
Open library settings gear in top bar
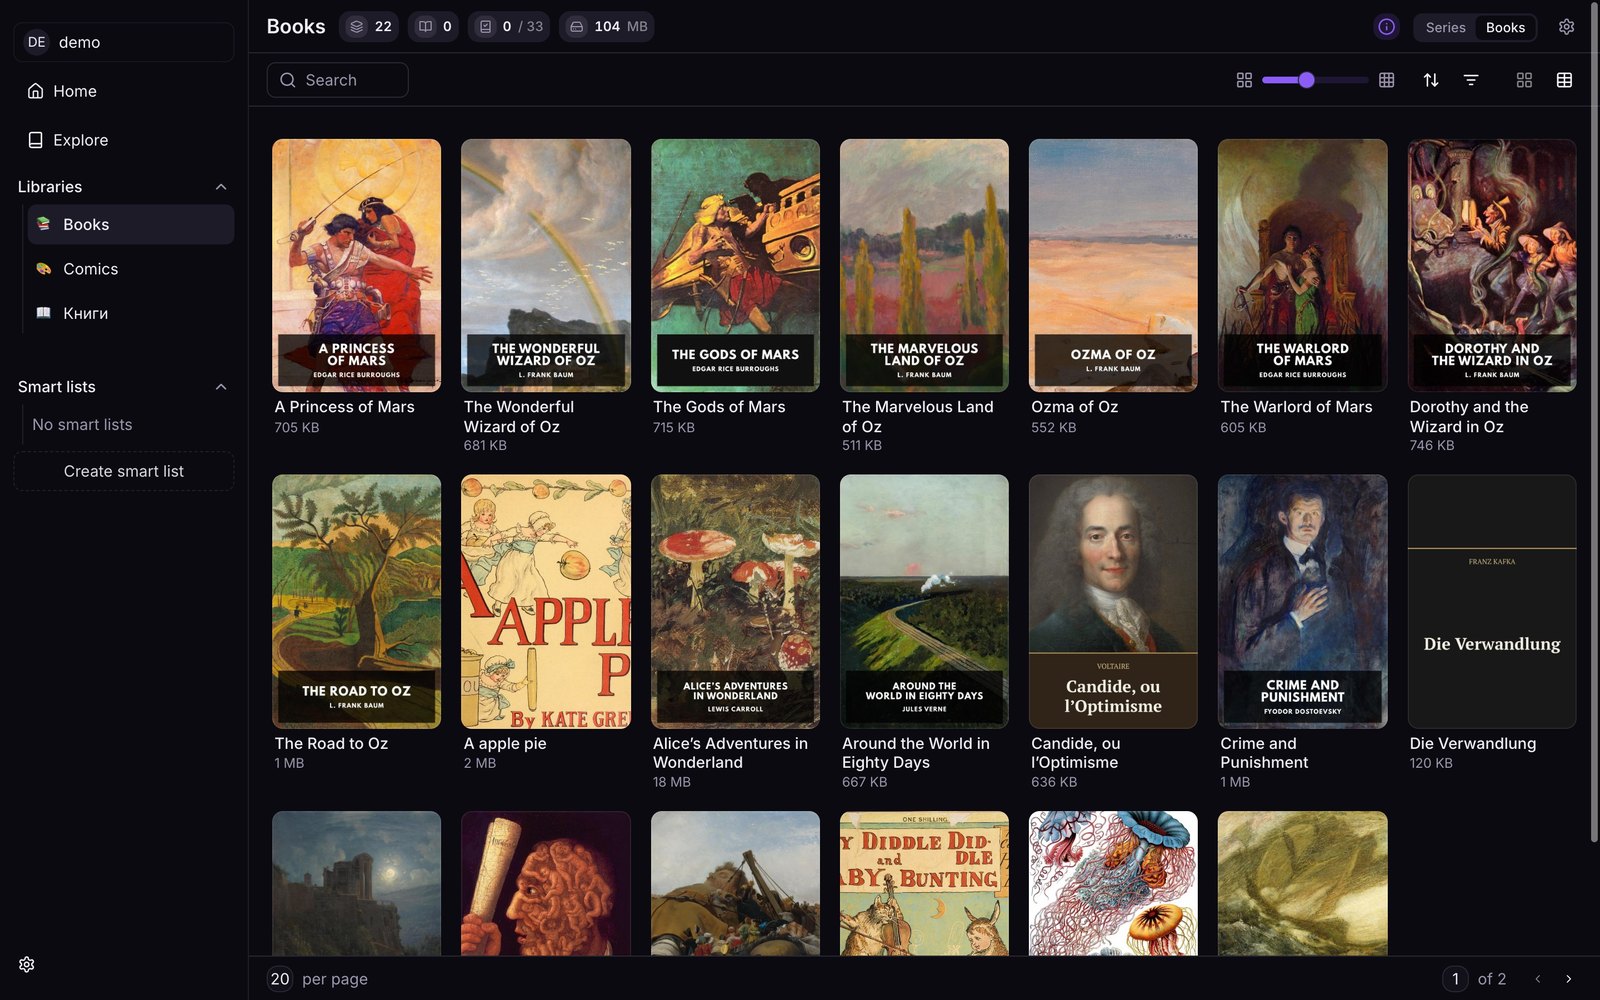[x=1566, y=27]
